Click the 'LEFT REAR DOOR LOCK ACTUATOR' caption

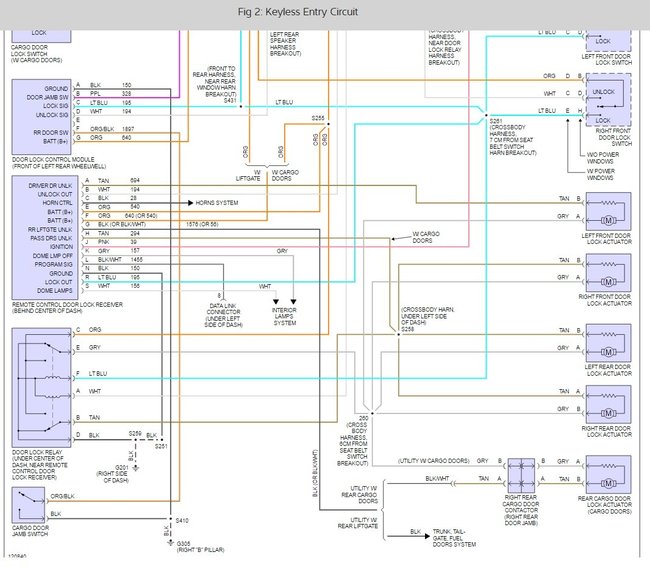point(608,370)
